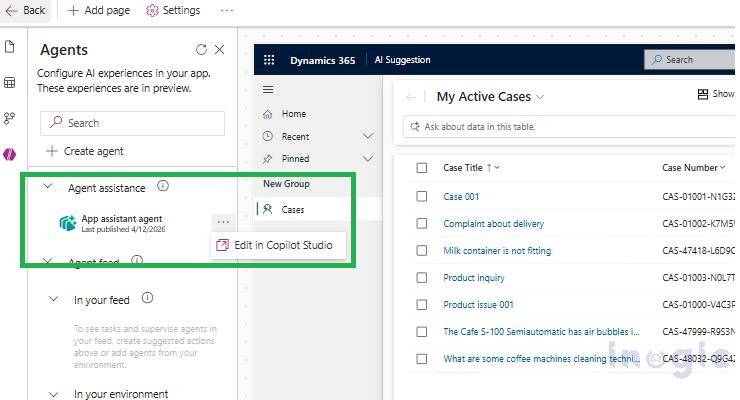Screen dimensions: 740x400
Task: Tick checkbox for Milk container is not fitting
Action: [422, 250]
